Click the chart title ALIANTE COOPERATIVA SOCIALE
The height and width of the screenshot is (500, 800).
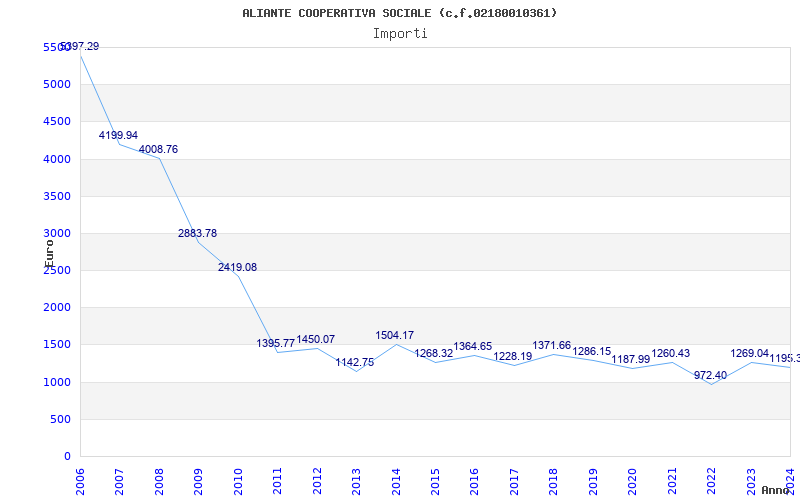pyautogui.click(x=399, y=13)
